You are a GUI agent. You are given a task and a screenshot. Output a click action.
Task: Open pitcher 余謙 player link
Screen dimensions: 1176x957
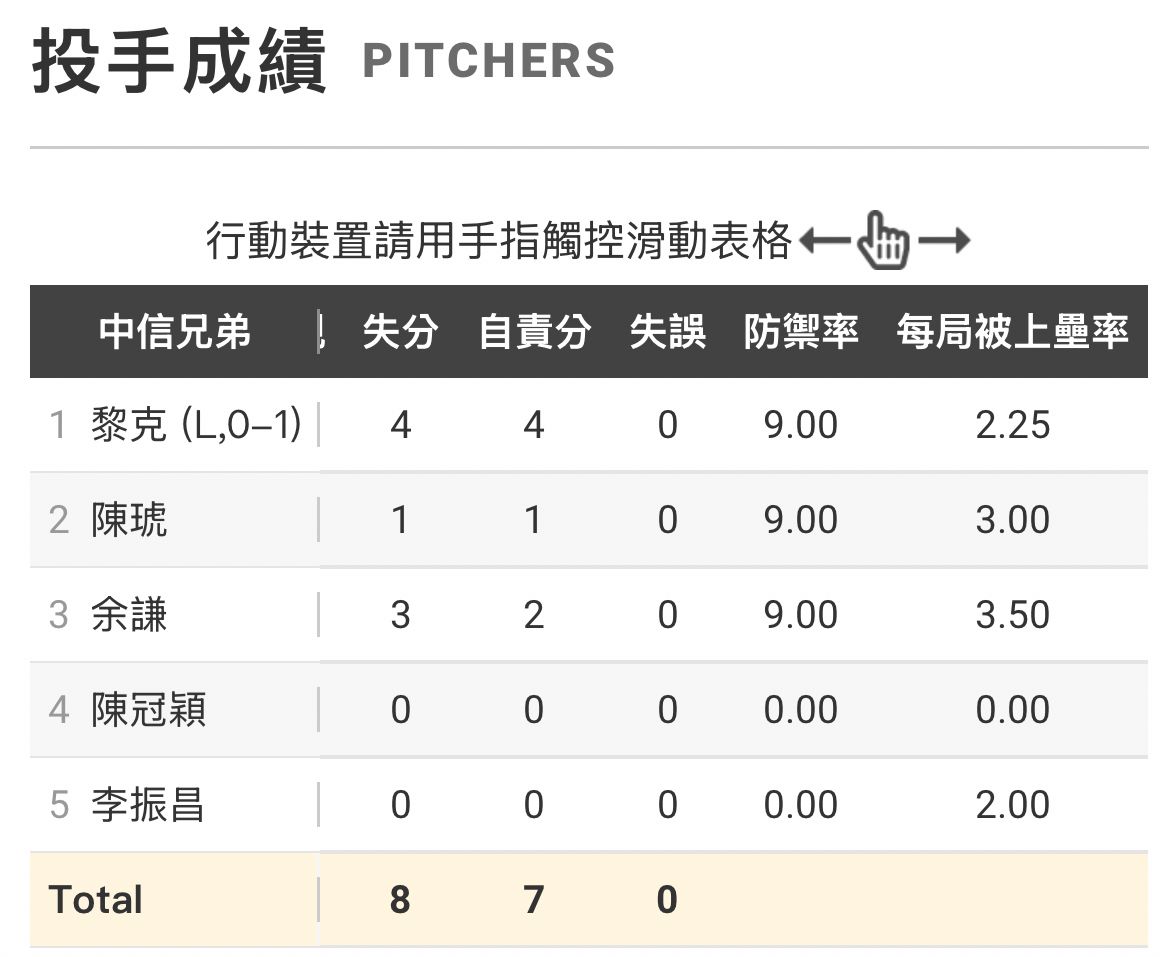tap(129, 614)
